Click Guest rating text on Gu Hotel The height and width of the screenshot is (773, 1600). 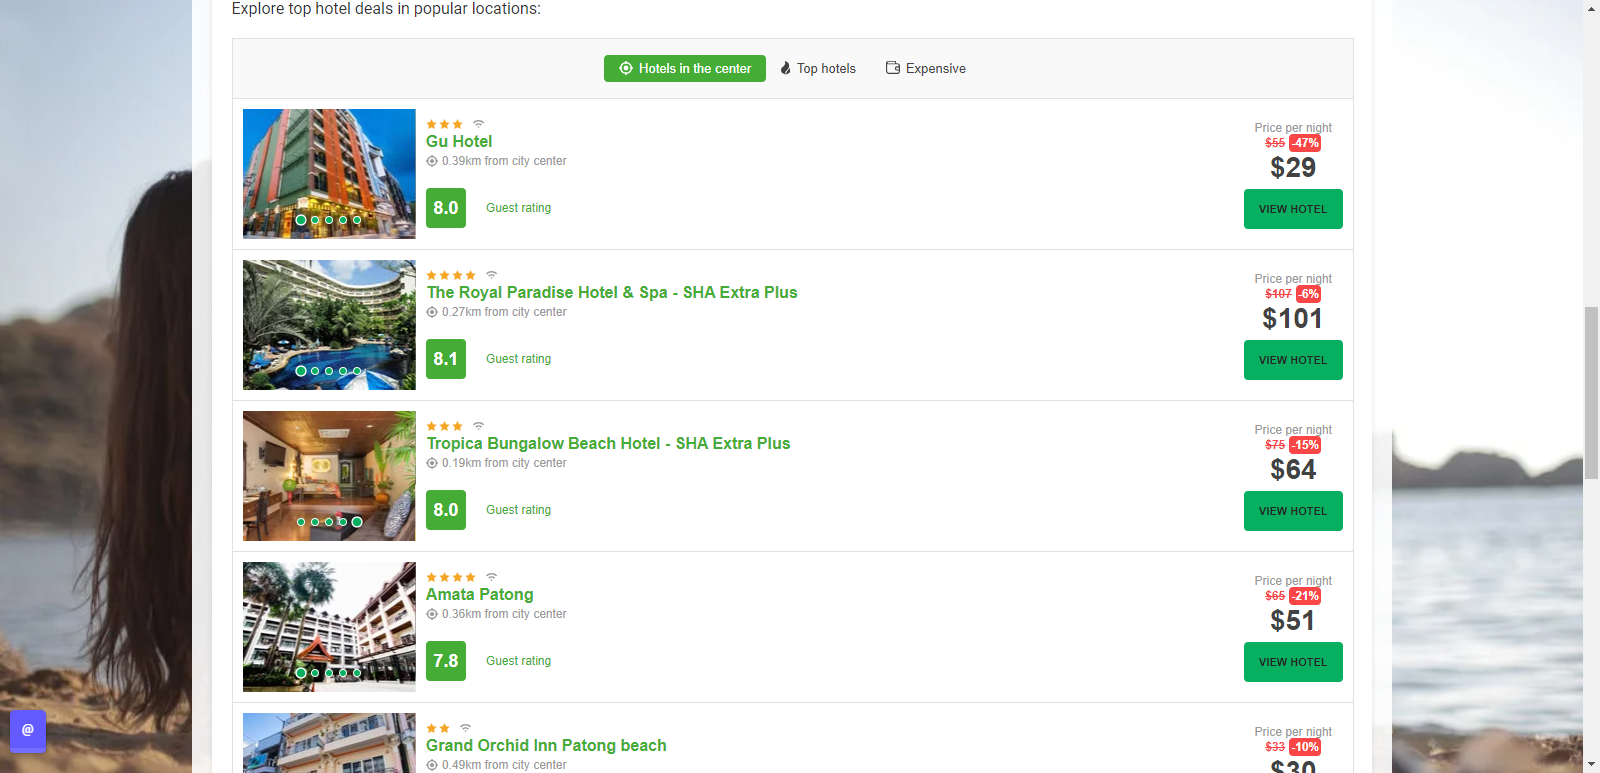518,208
